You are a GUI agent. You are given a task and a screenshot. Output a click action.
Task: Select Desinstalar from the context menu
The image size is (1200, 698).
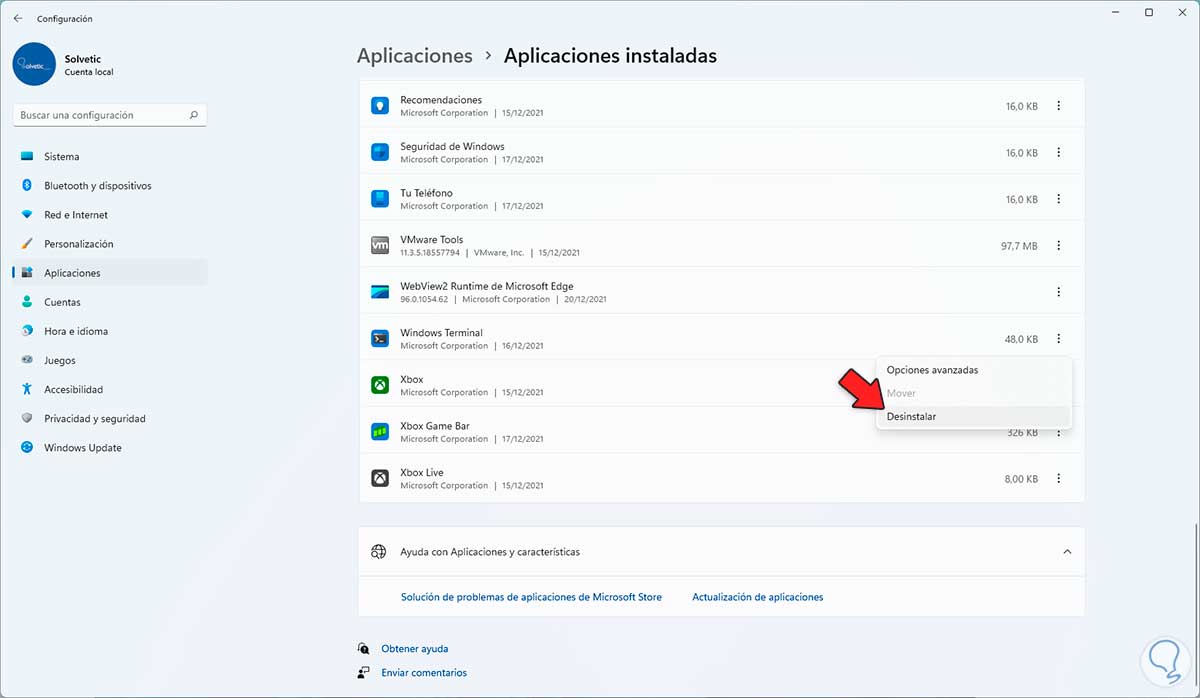(973, 416)
